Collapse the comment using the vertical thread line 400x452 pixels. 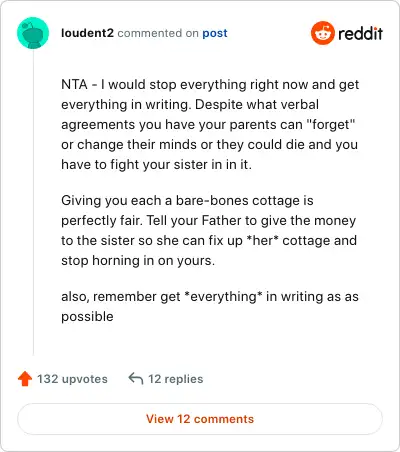pos(33,202)
